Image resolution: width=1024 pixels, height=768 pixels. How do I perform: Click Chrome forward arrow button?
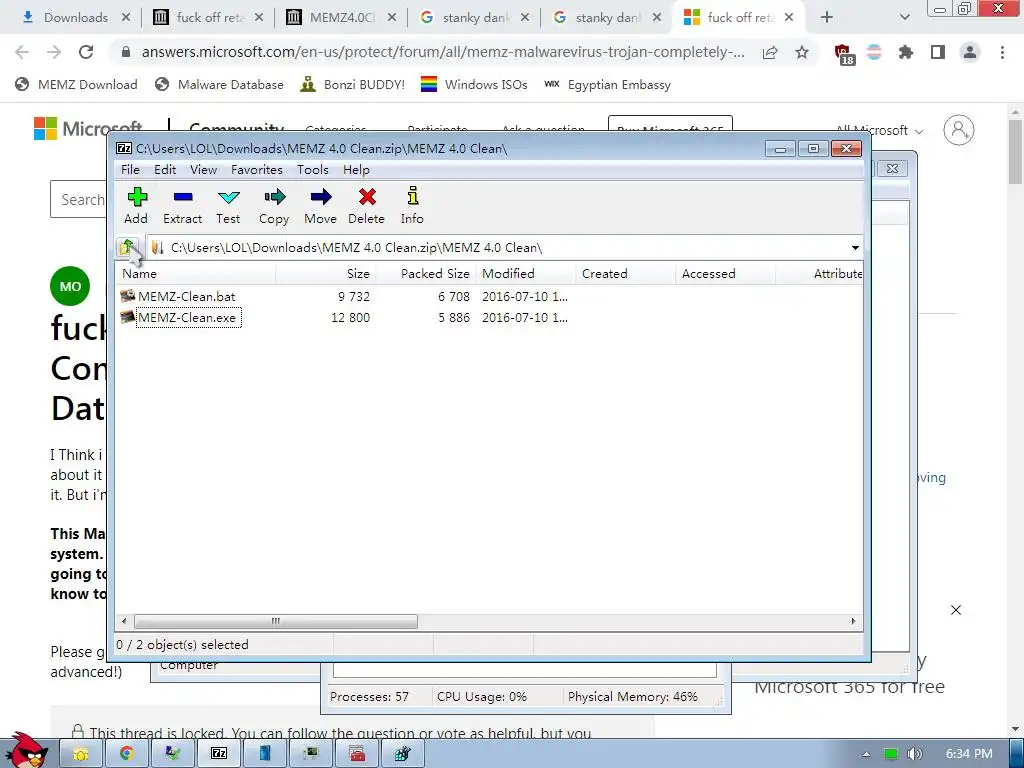[x=54, y=52]
